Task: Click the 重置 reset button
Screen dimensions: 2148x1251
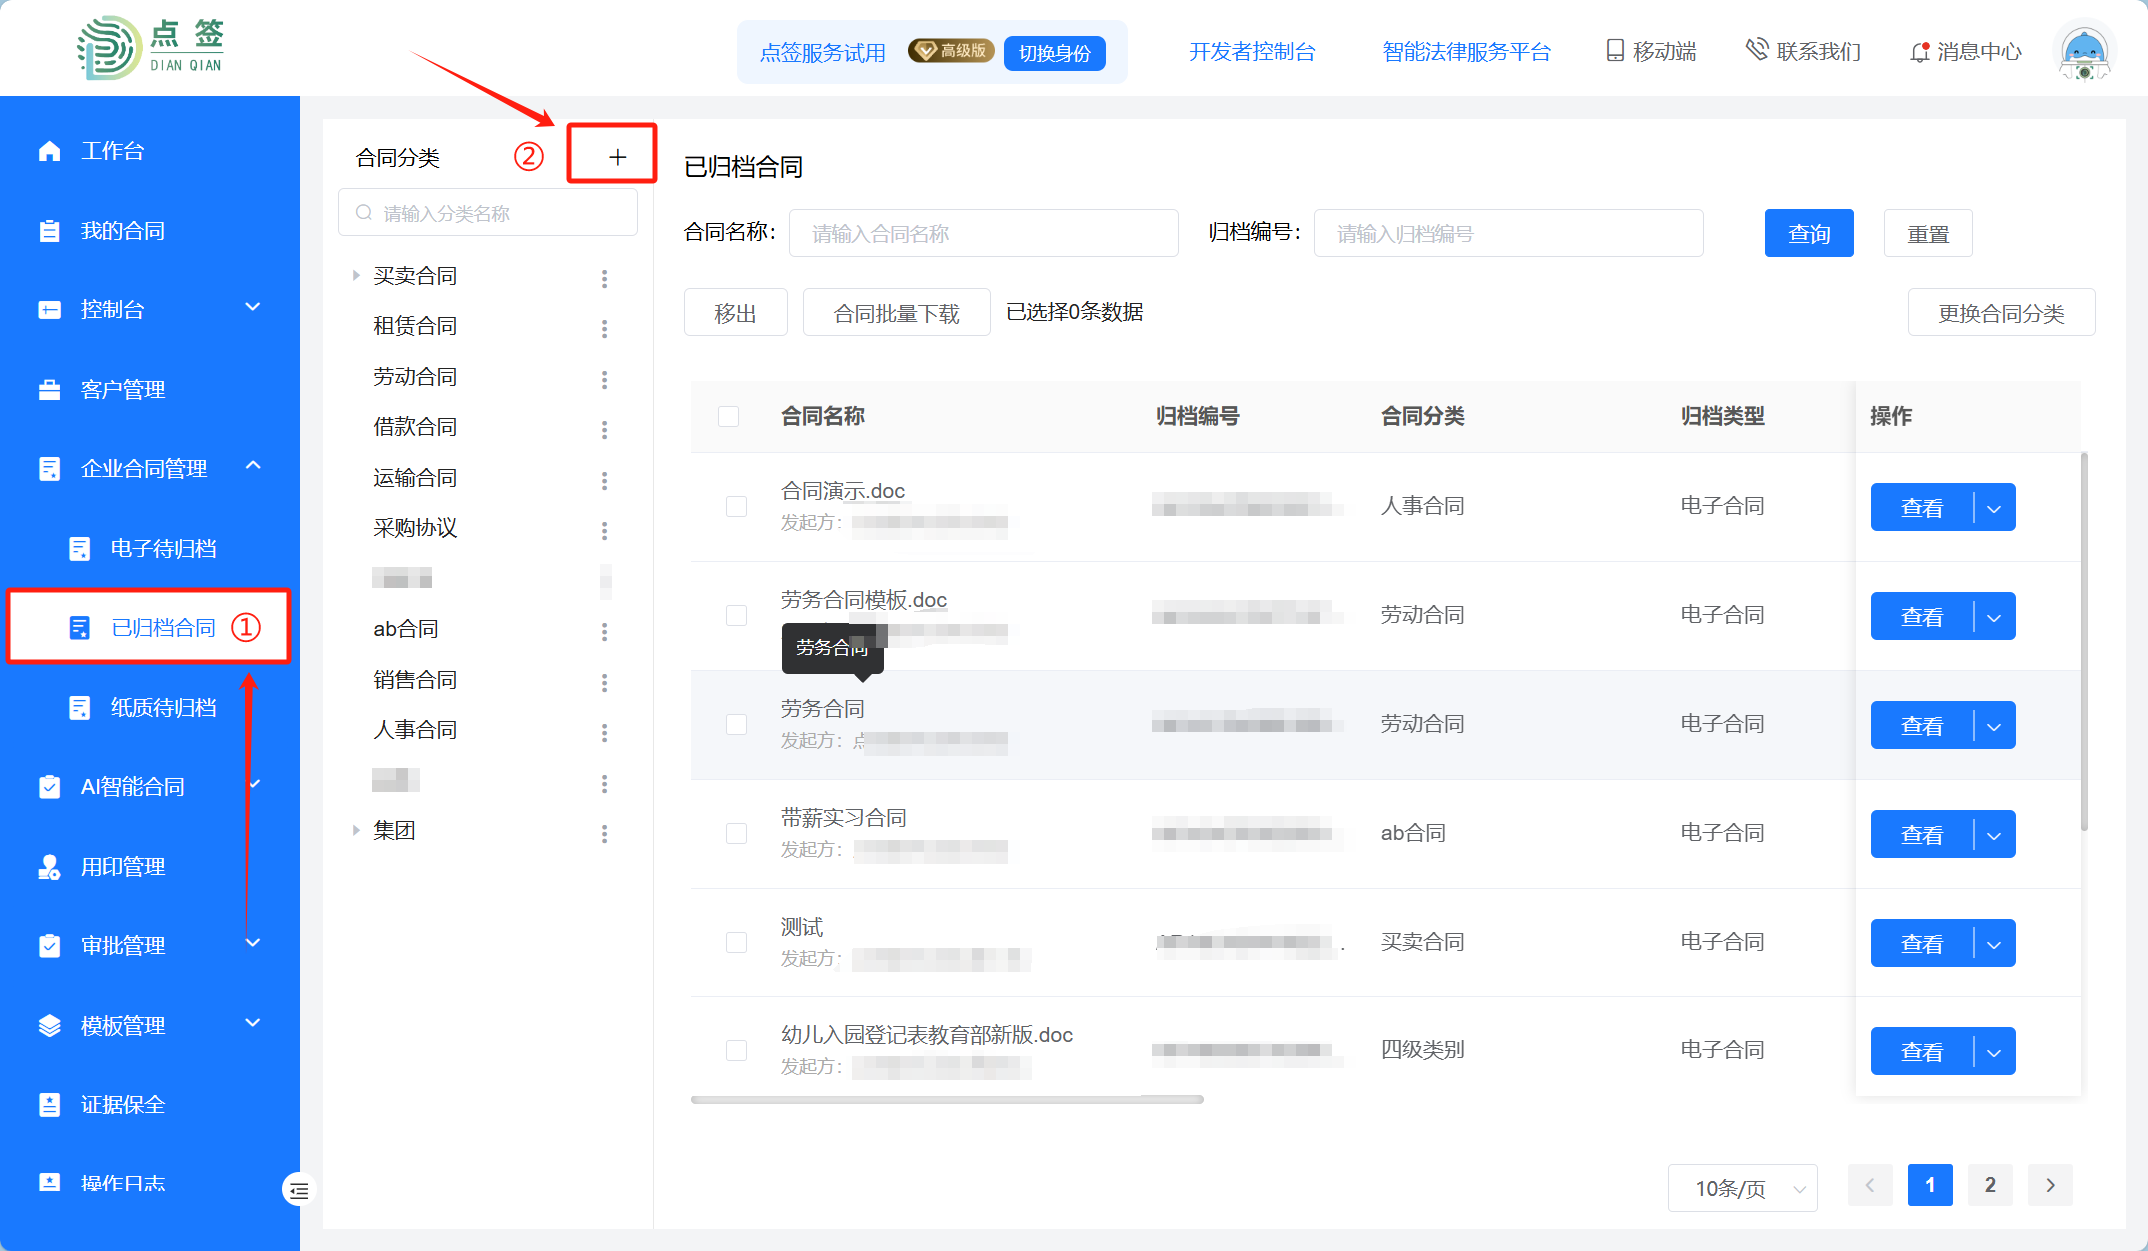Action: (1928, 234)
